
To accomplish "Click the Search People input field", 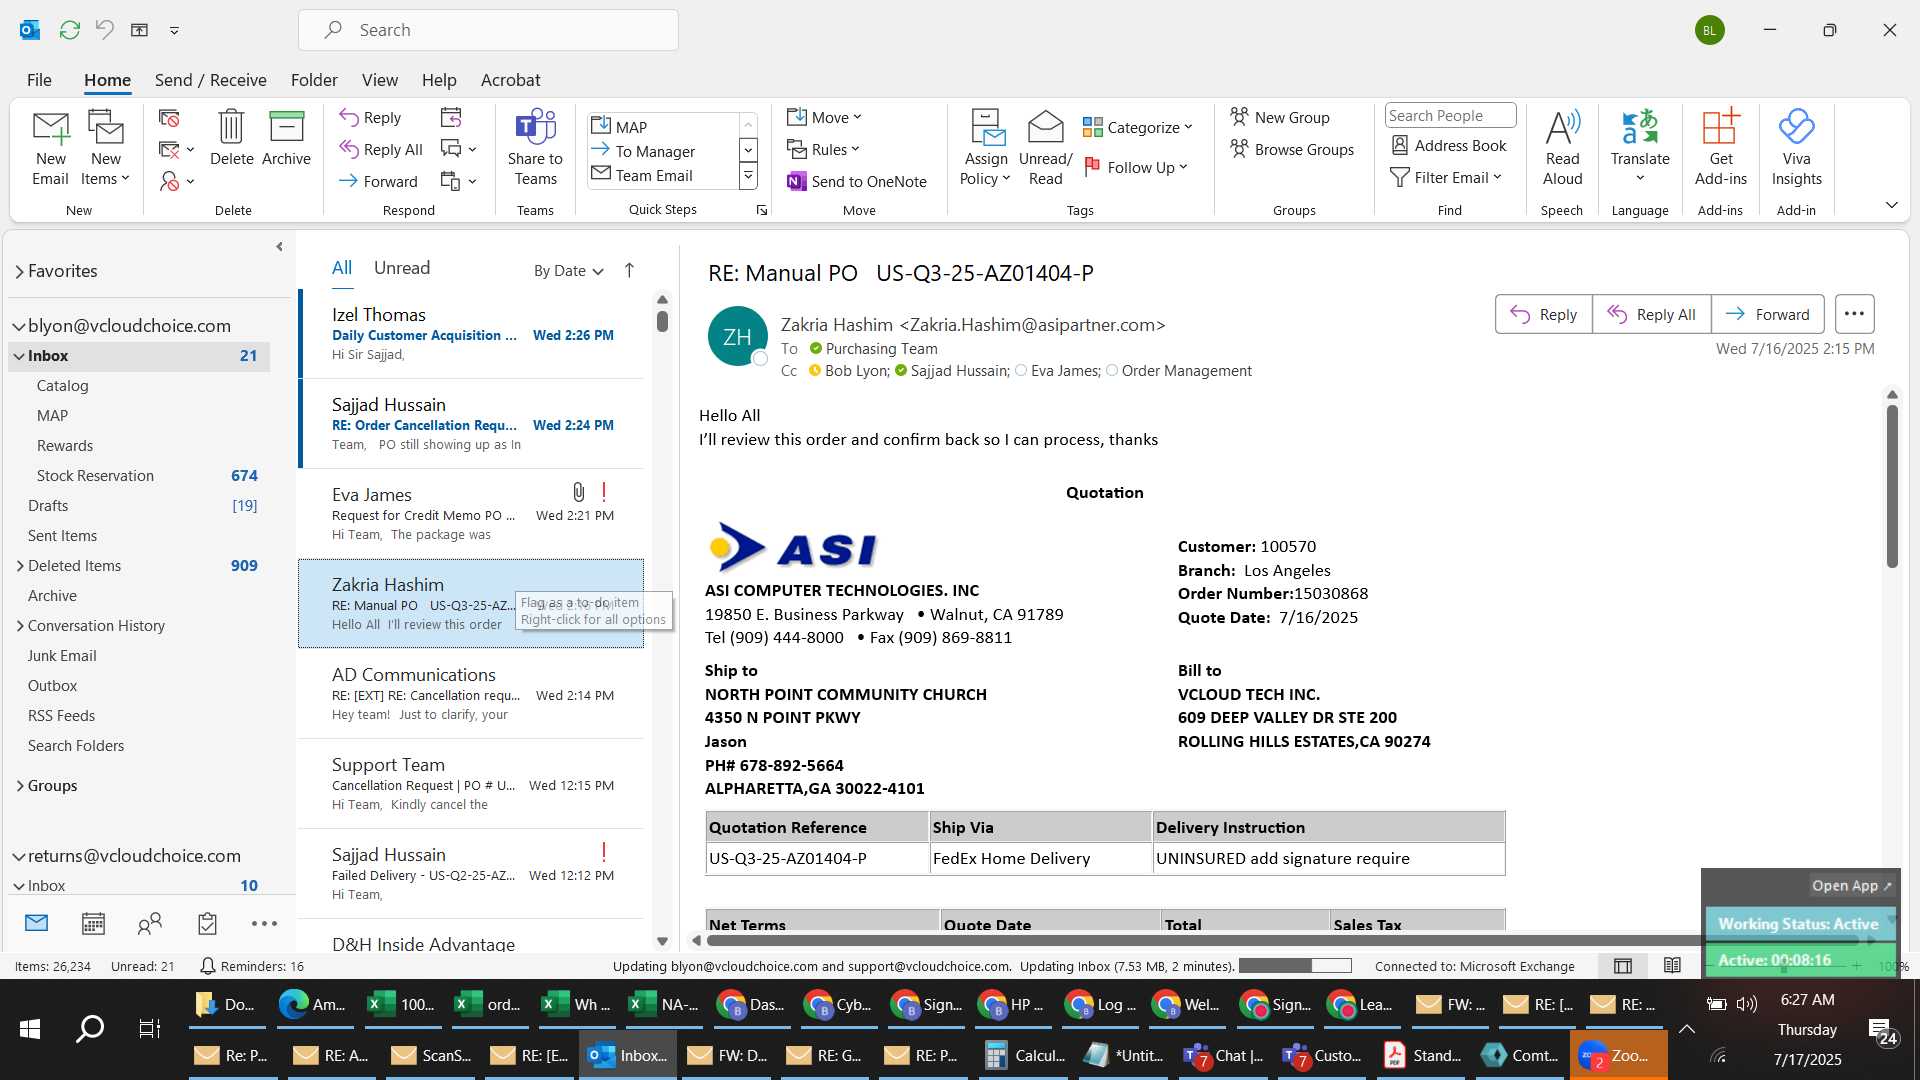I will pyautogui.click(x=1450, y=116).
